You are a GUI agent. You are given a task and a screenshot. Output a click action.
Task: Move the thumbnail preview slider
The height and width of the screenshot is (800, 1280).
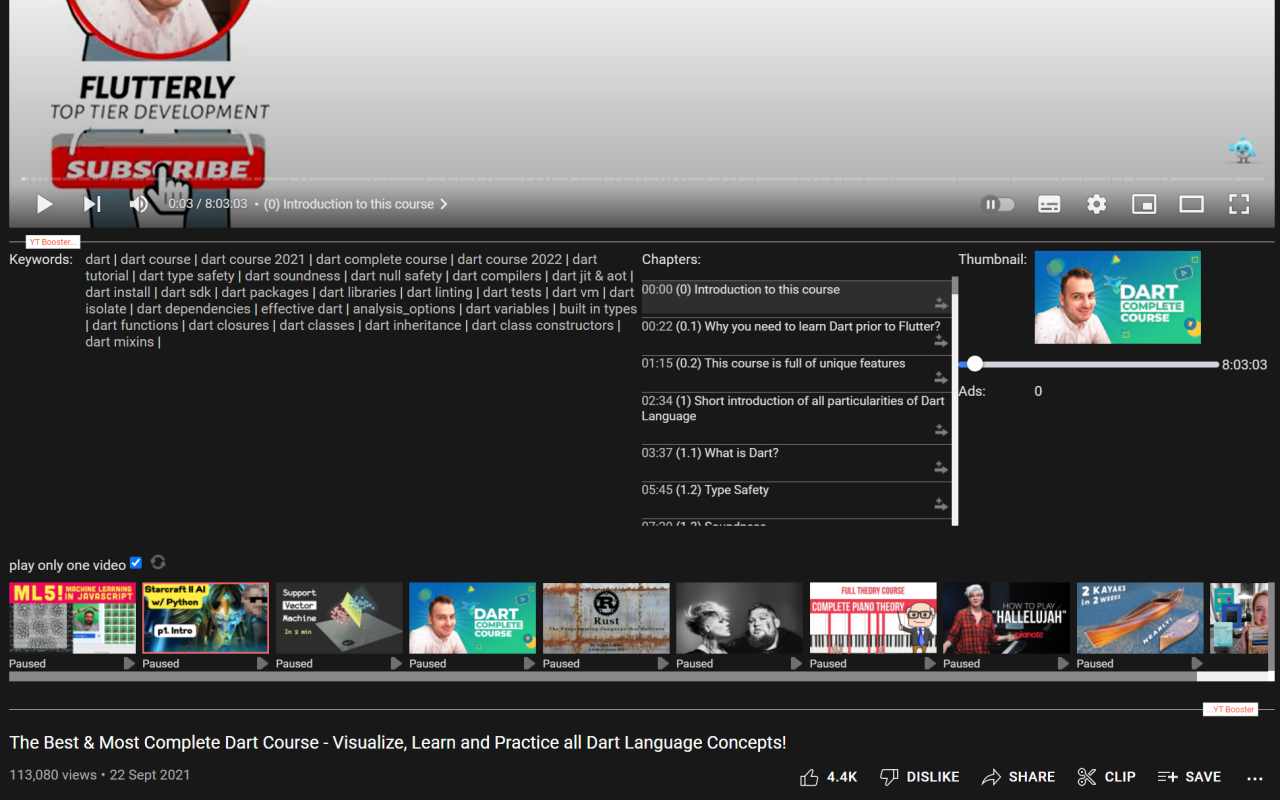975,364
